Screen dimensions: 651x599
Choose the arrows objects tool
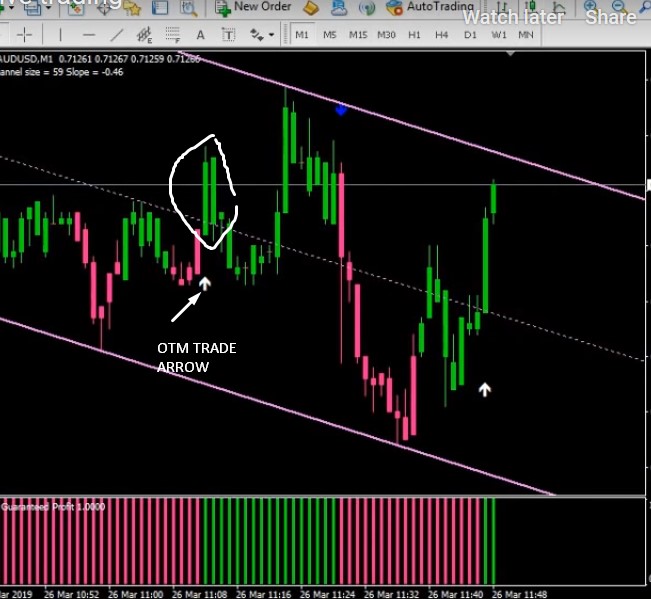[x=257, y=35]
